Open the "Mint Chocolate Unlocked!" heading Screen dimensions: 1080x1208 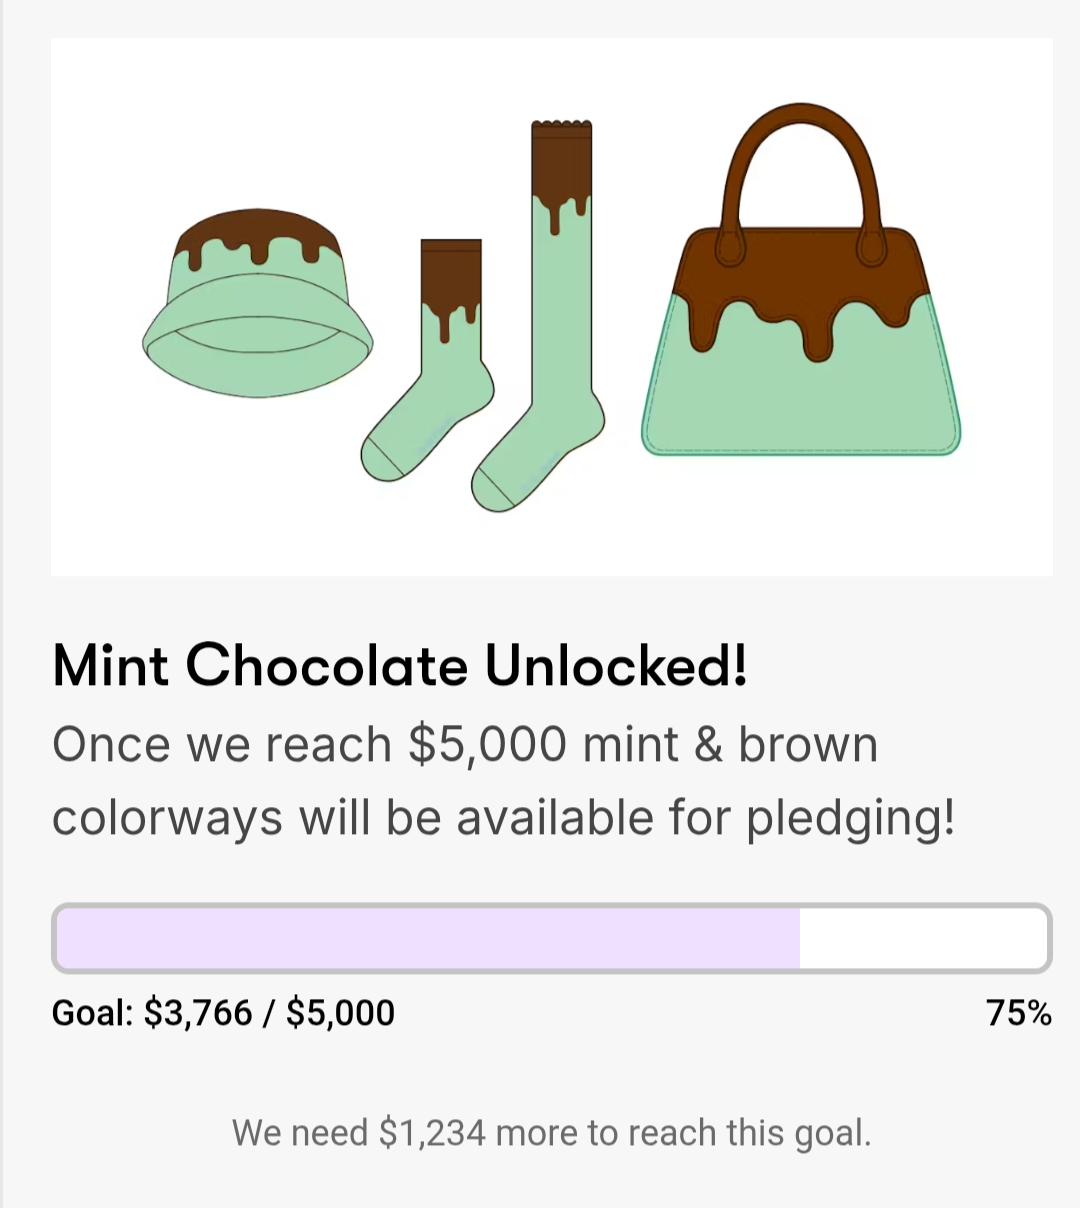pos(400,666)
